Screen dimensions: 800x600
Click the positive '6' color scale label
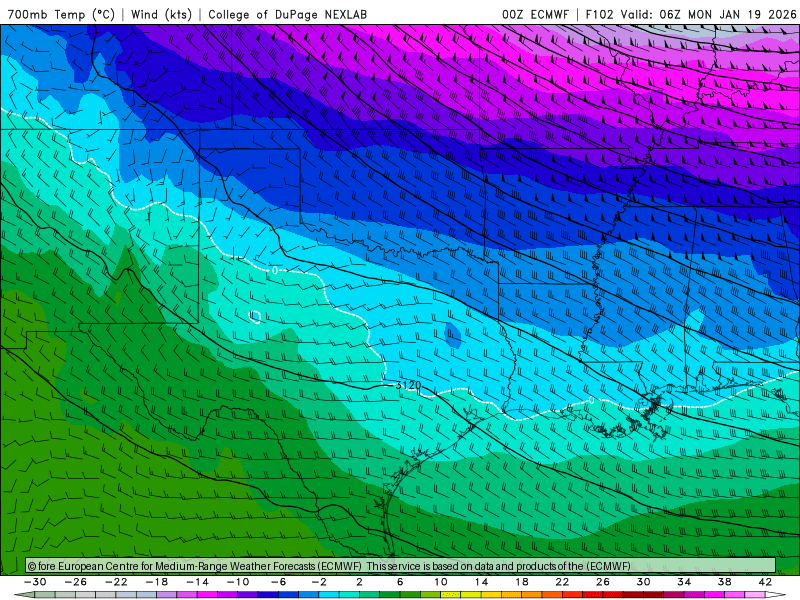click(x=400, y=582)
